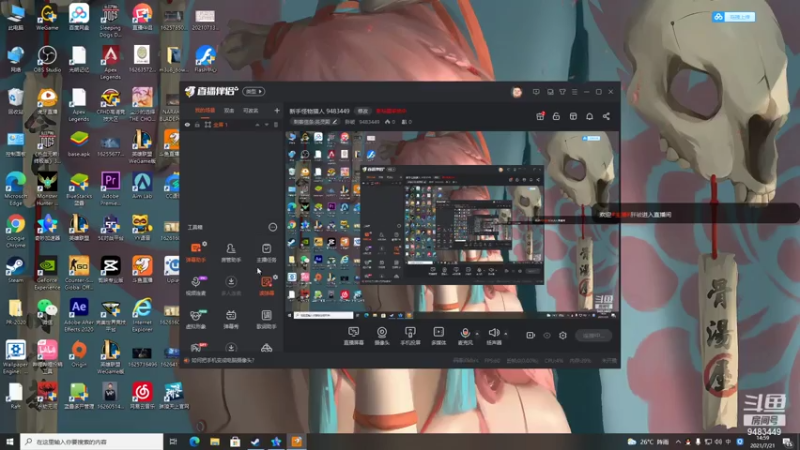Open the 虚拟形象 tool
Viewport: 800px width, 450px height.
point(196,319)
